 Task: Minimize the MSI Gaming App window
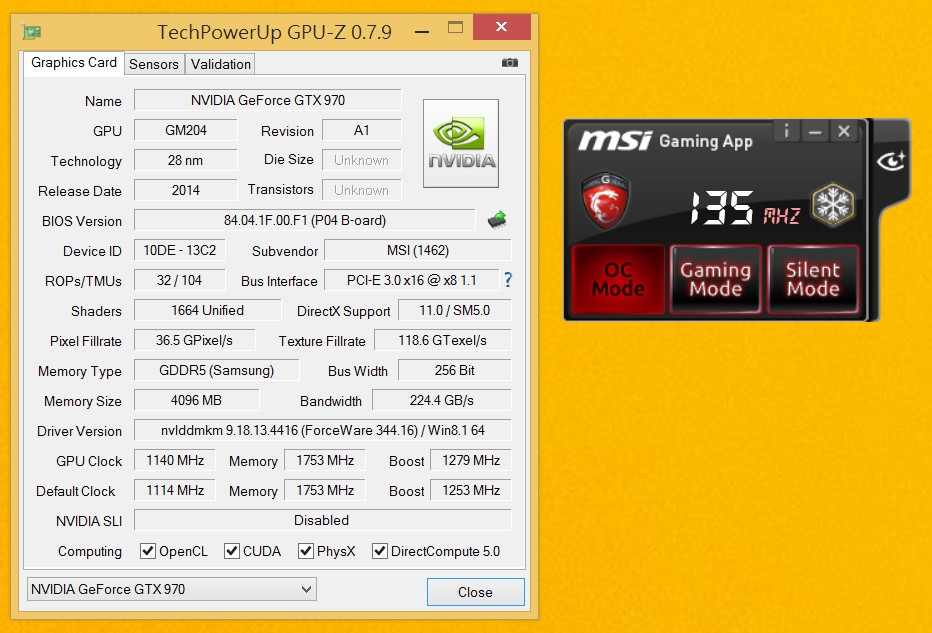pos(815,131)
